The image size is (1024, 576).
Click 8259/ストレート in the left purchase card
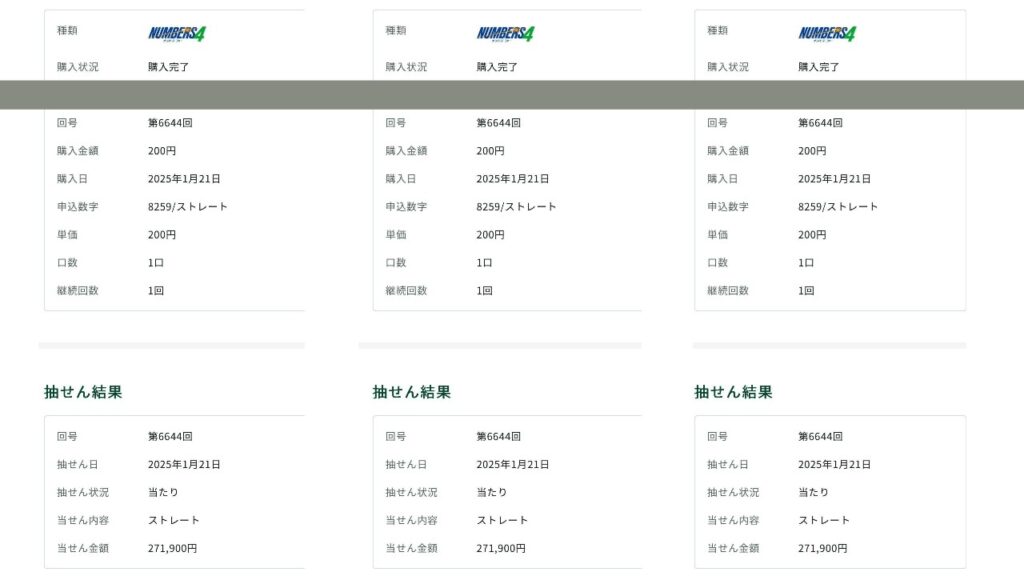[x=188, y=207]
